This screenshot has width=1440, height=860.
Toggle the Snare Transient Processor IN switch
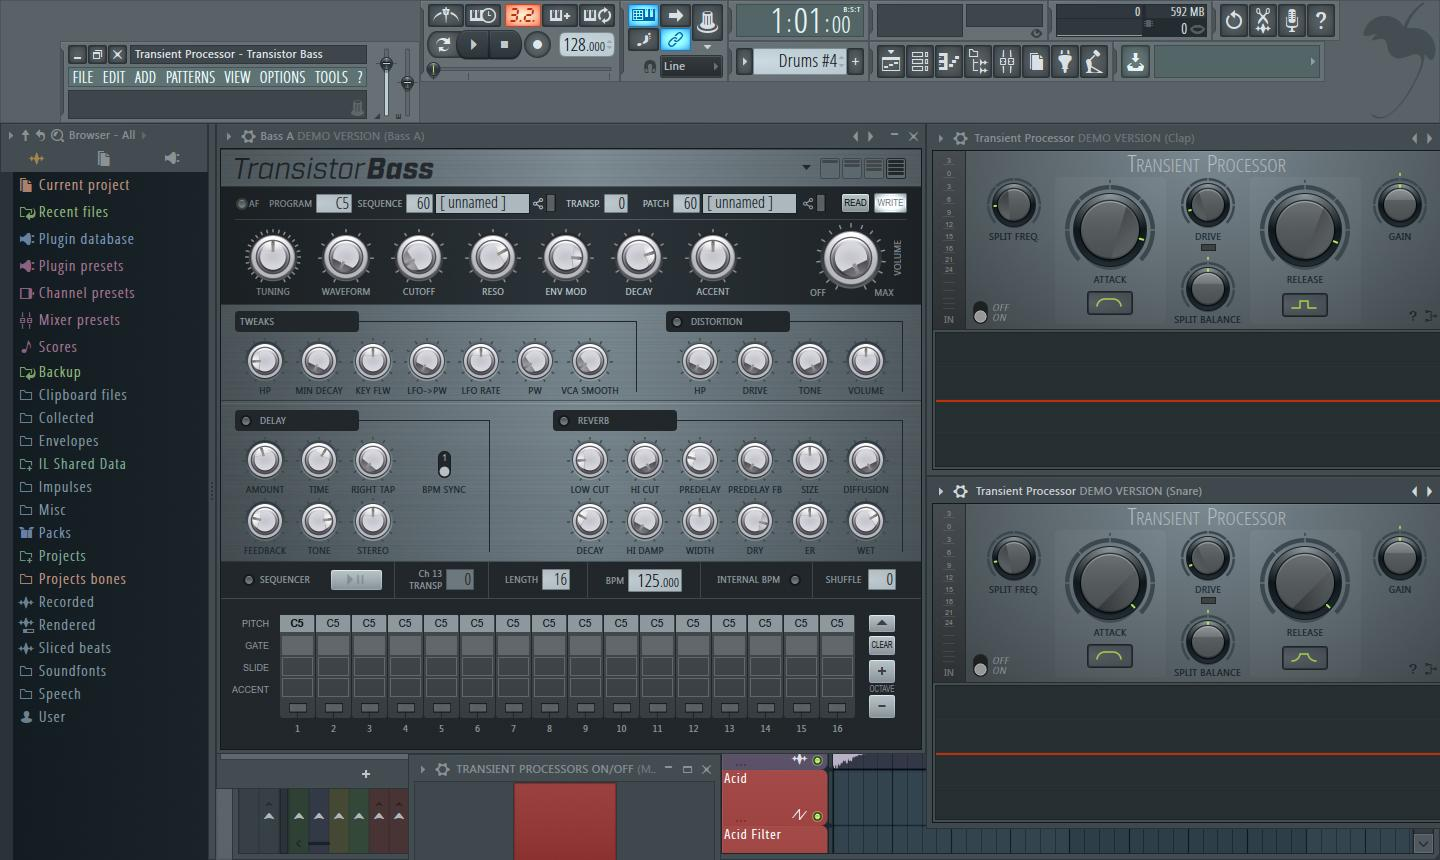pos(980,665)
